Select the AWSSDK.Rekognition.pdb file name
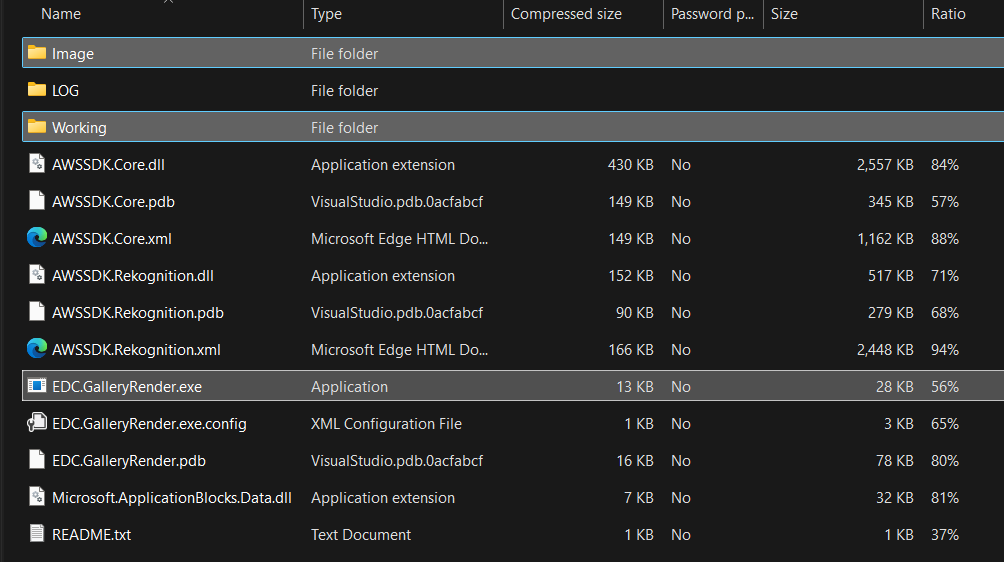1004x562 pixels. click(138, 313)
